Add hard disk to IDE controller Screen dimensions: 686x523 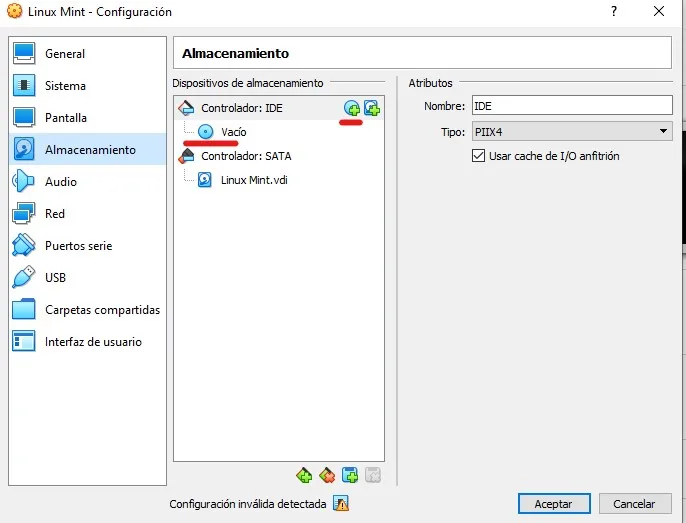pos(372,108)
